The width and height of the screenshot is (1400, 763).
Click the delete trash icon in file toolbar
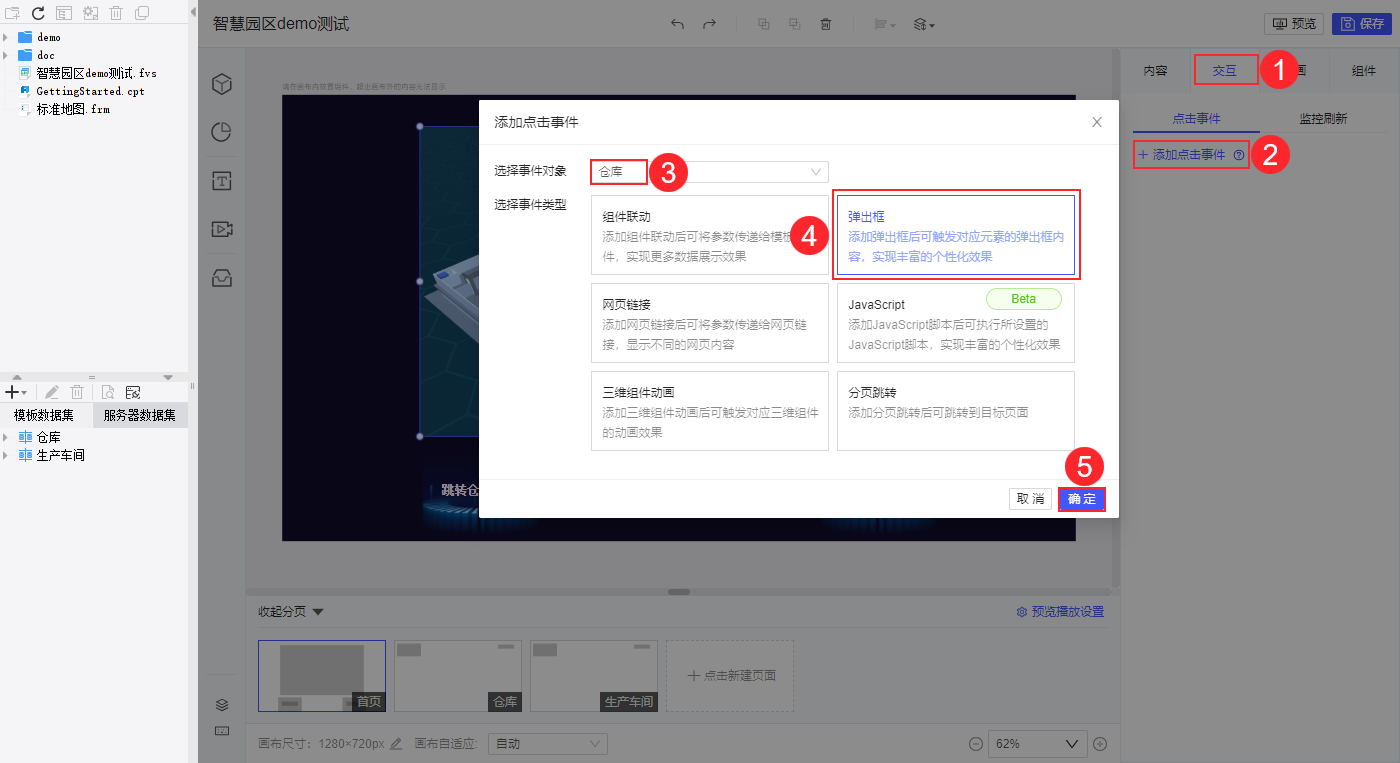pos(116,13)
